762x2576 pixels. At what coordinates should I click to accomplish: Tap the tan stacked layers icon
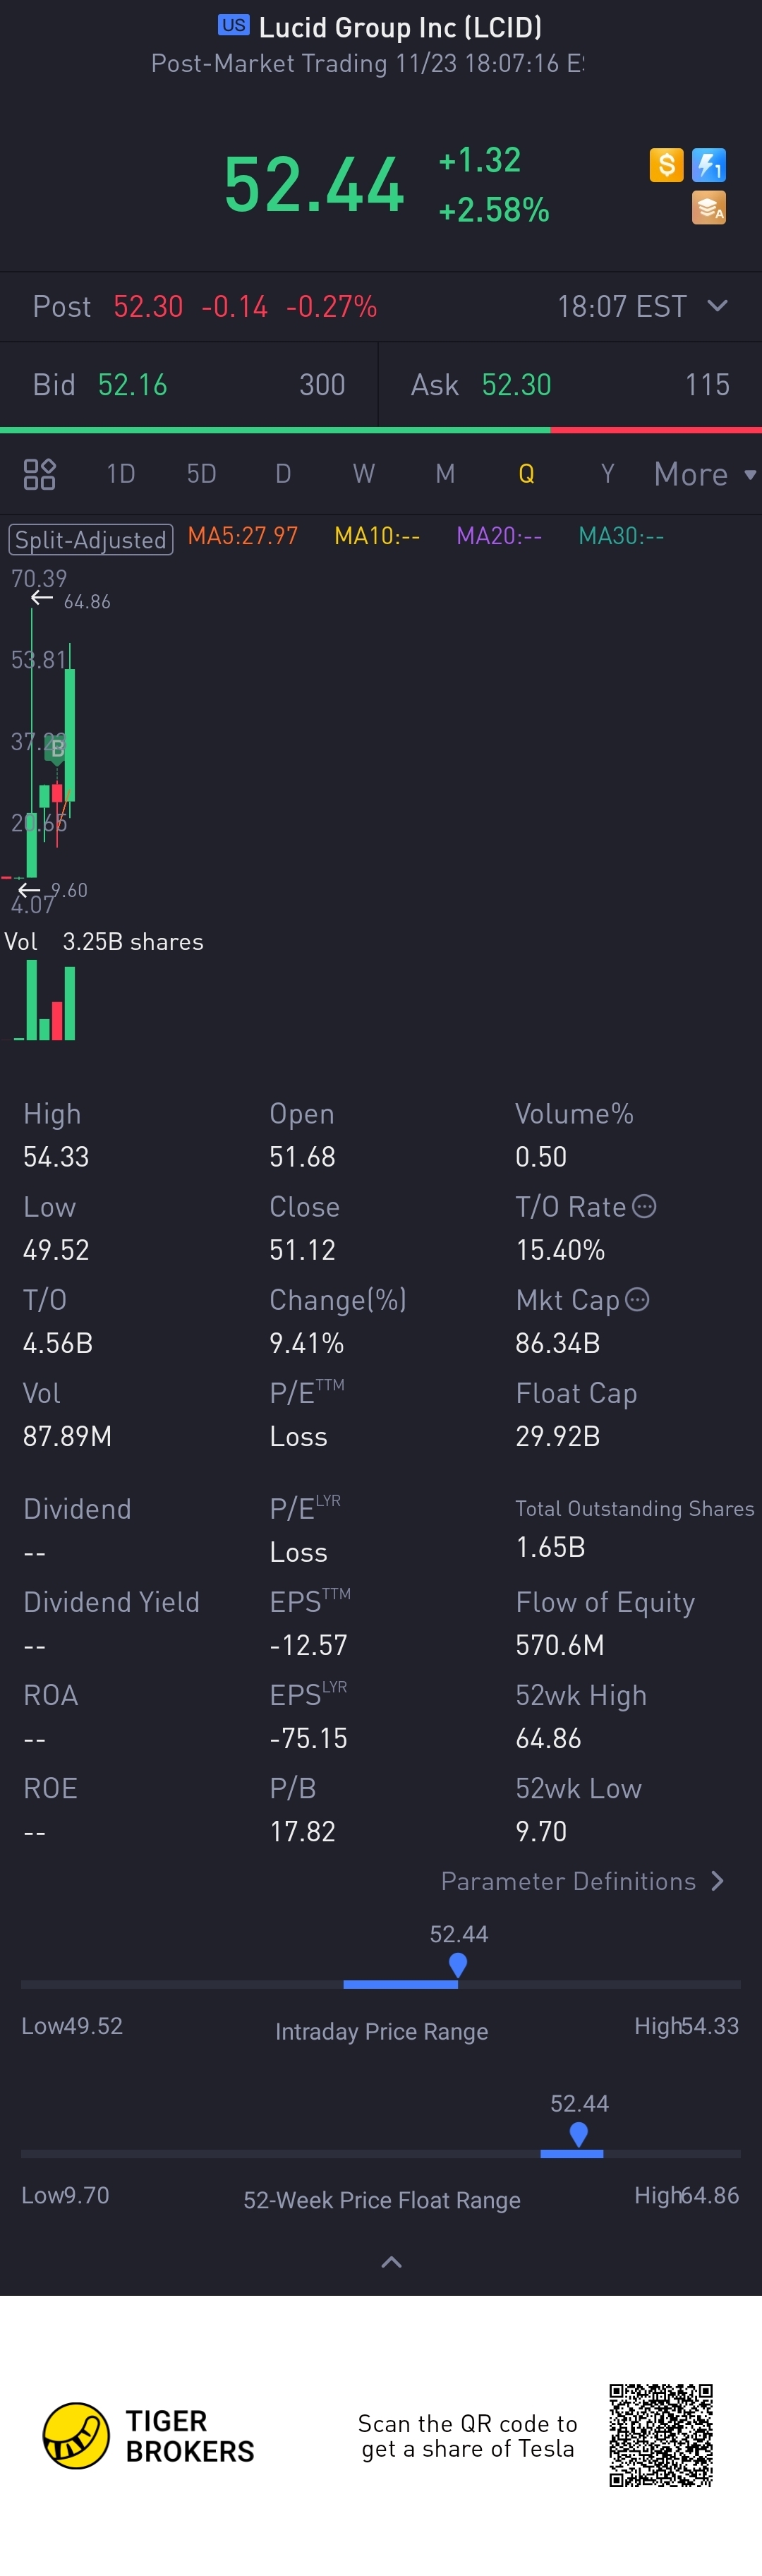(x=709, y=208)
